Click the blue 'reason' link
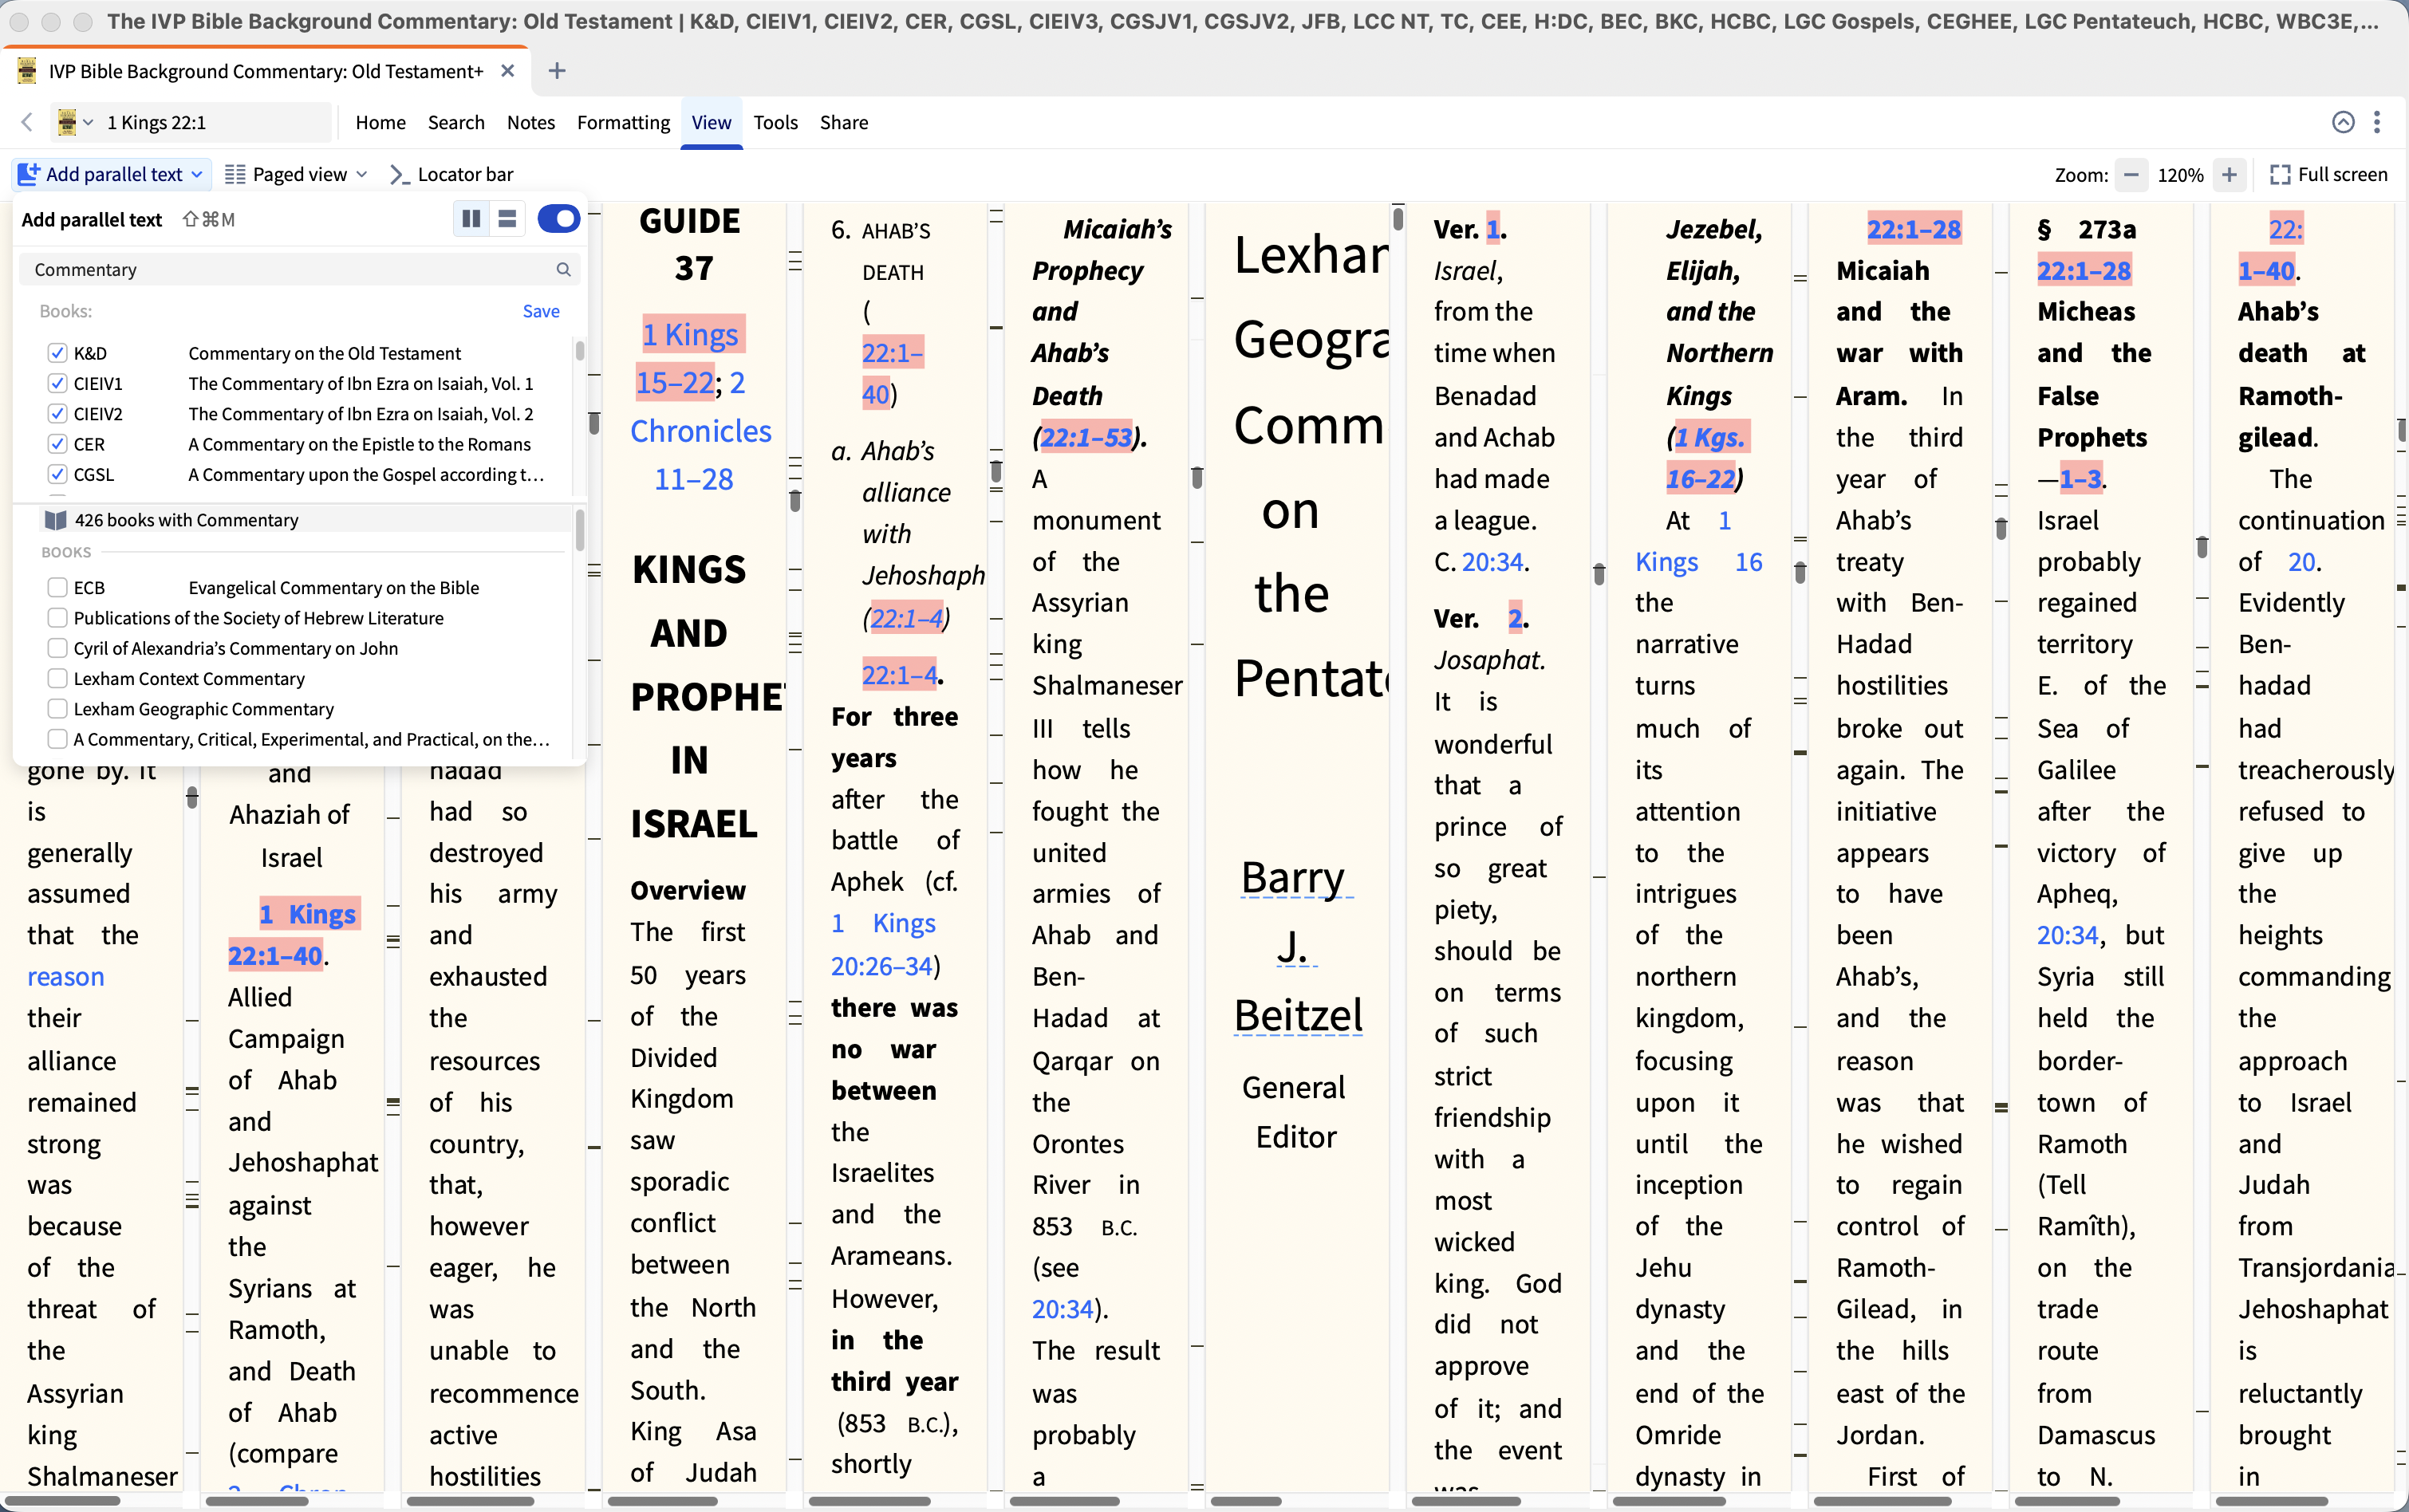2409x1512 pixels. [65, 976]
